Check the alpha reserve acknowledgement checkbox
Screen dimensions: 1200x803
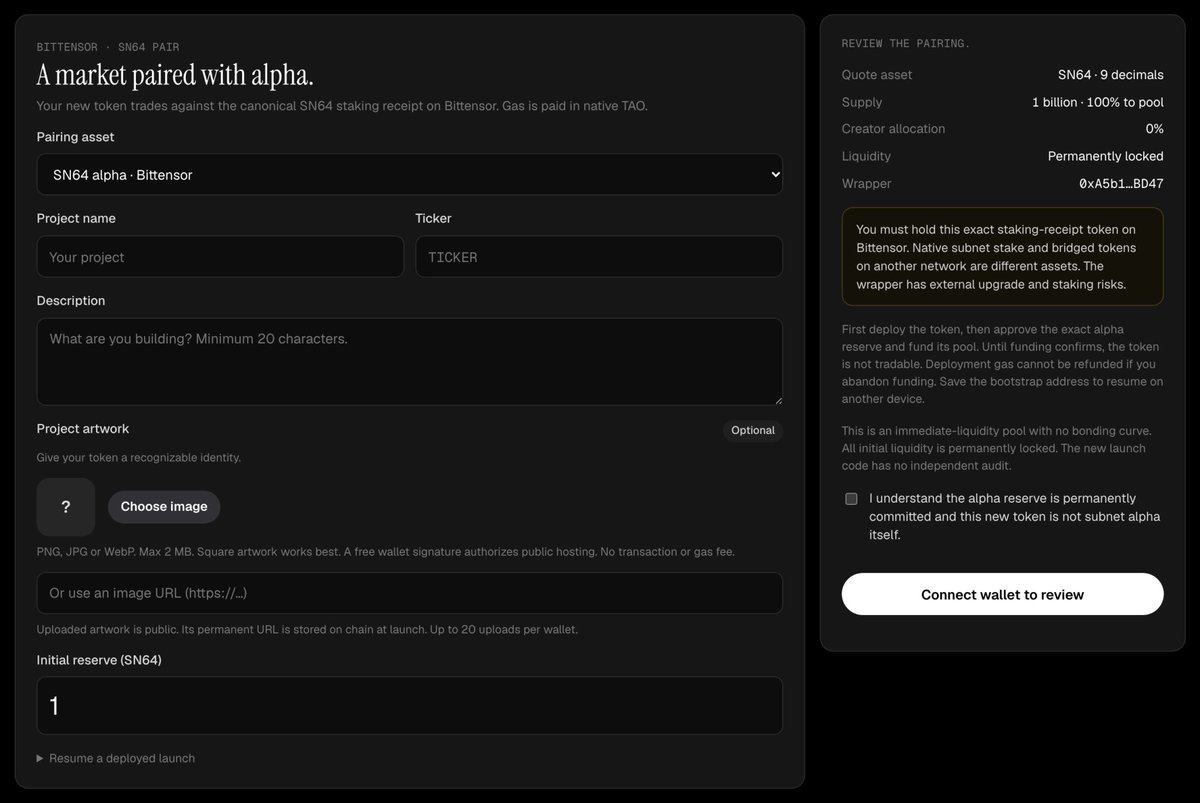point(851,499)
